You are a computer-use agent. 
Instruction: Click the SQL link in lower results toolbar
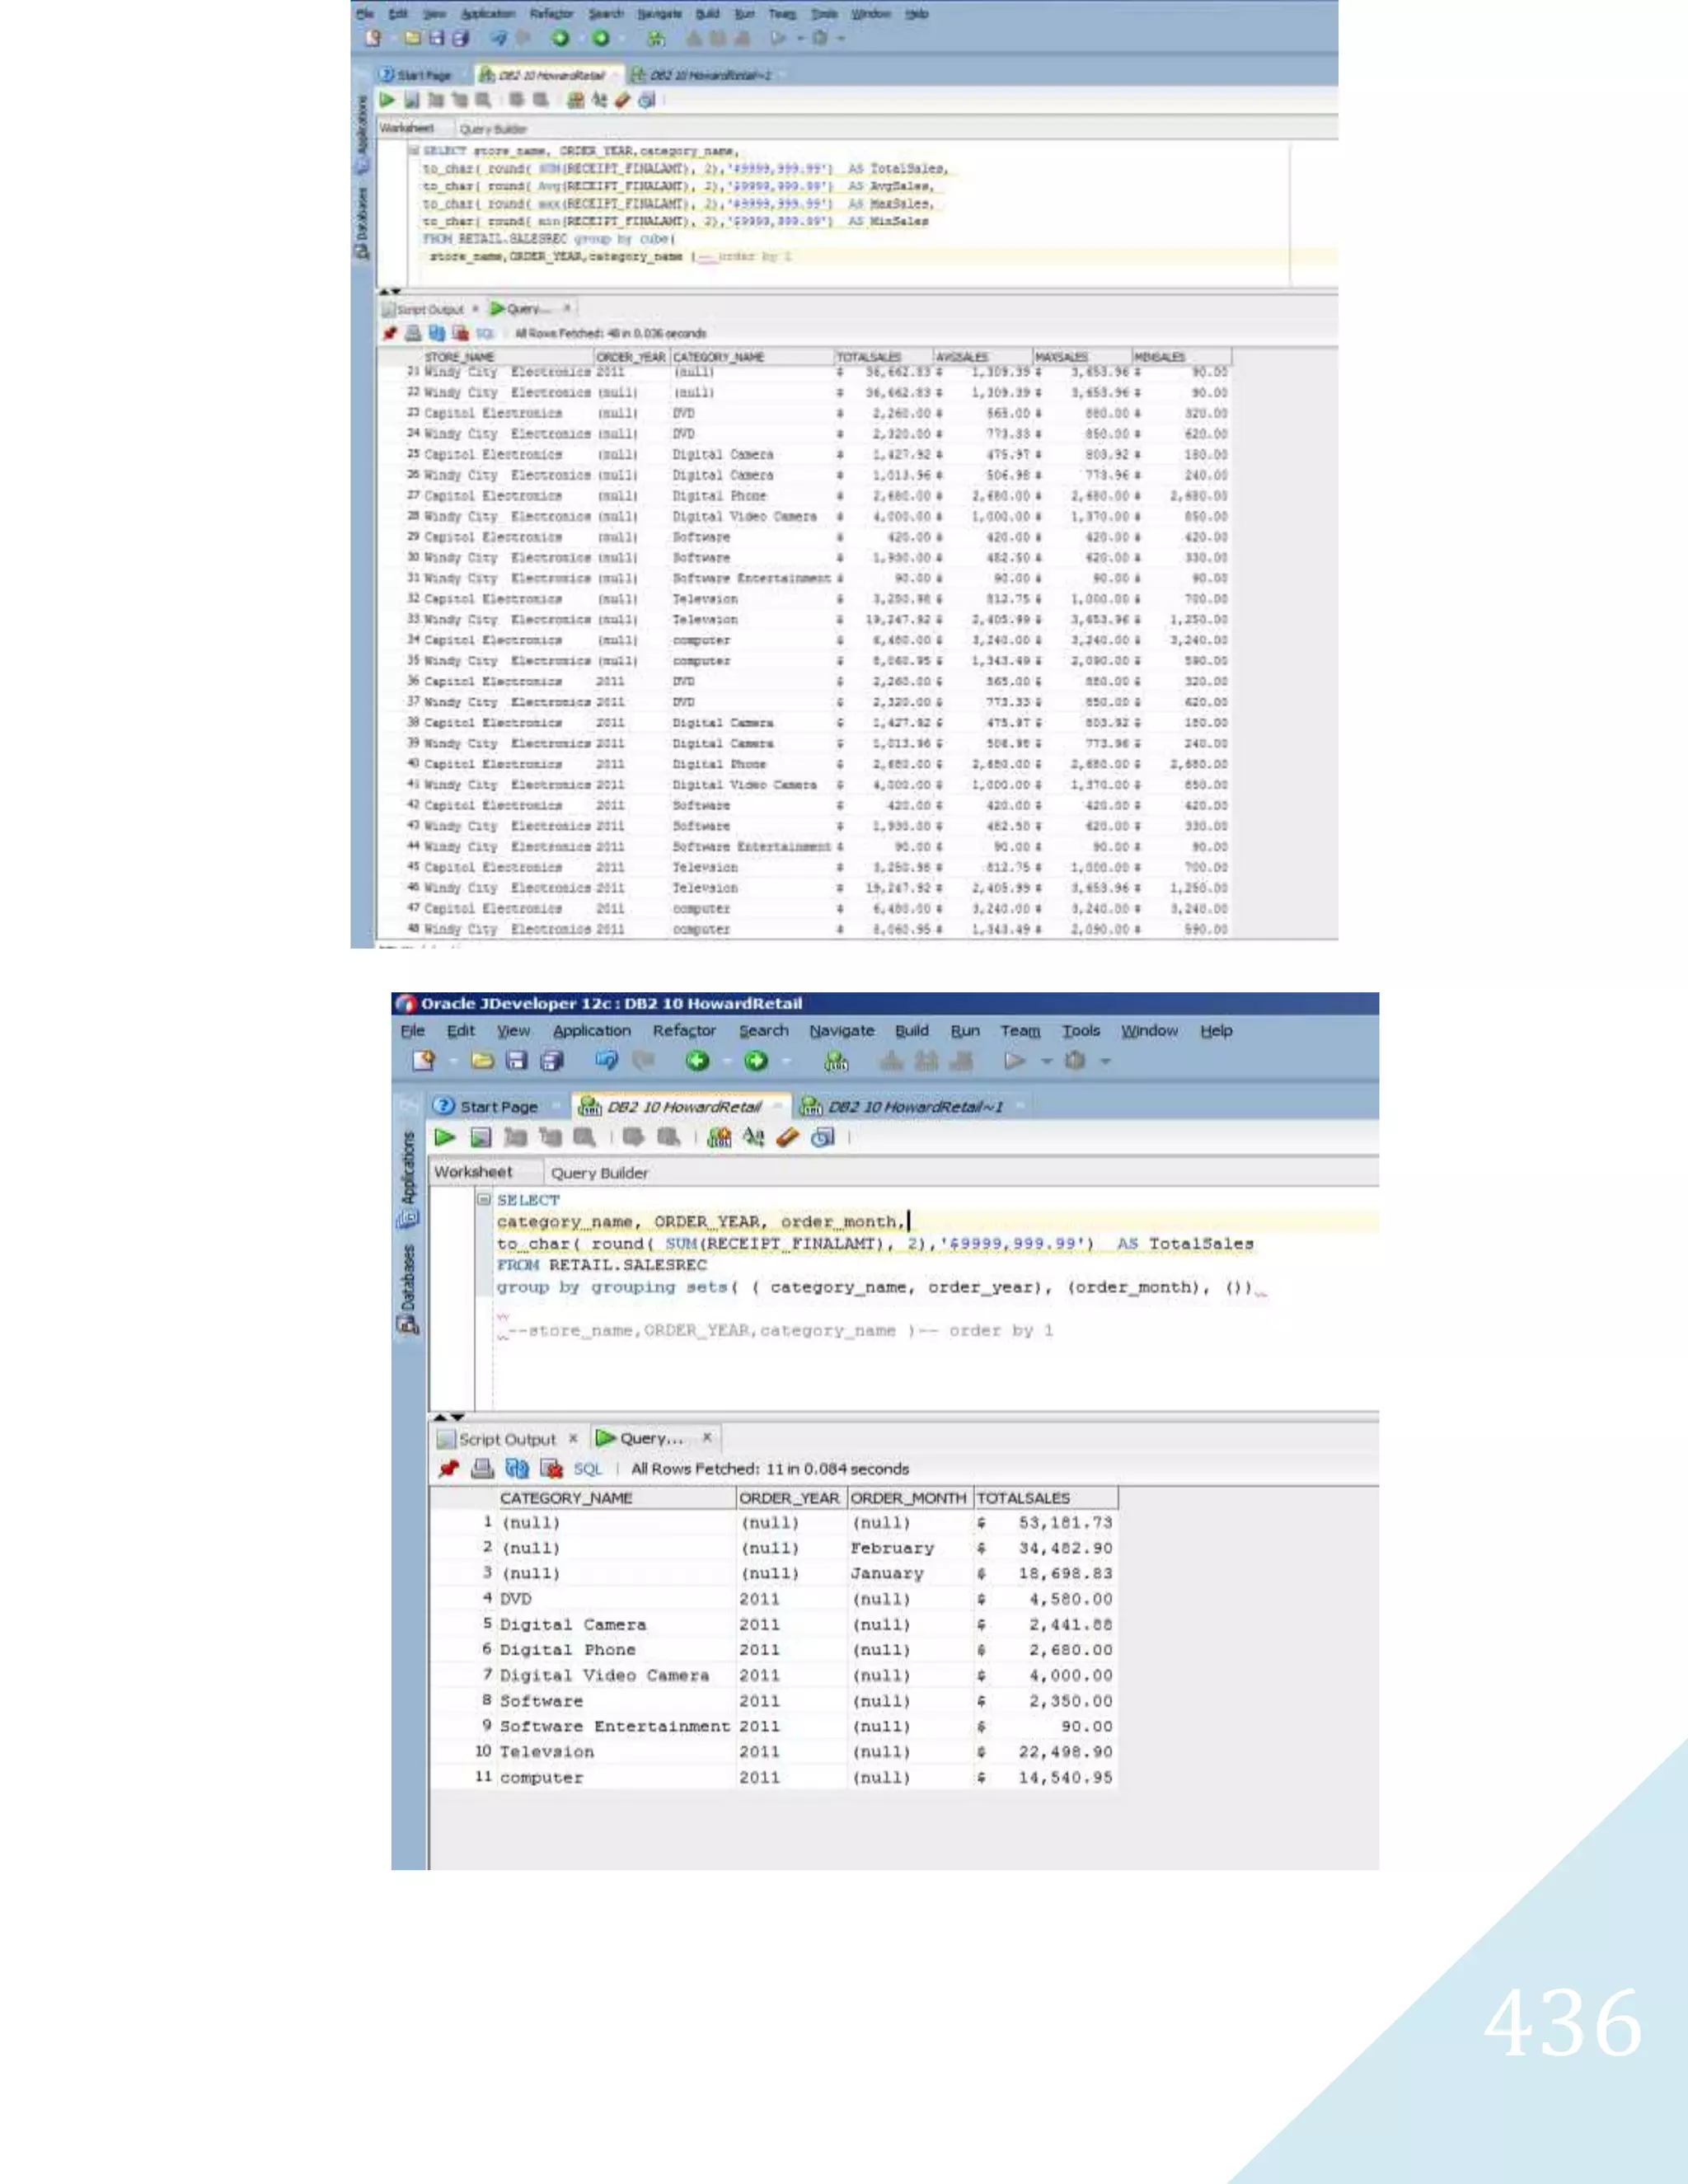[x=587, y=1468]
